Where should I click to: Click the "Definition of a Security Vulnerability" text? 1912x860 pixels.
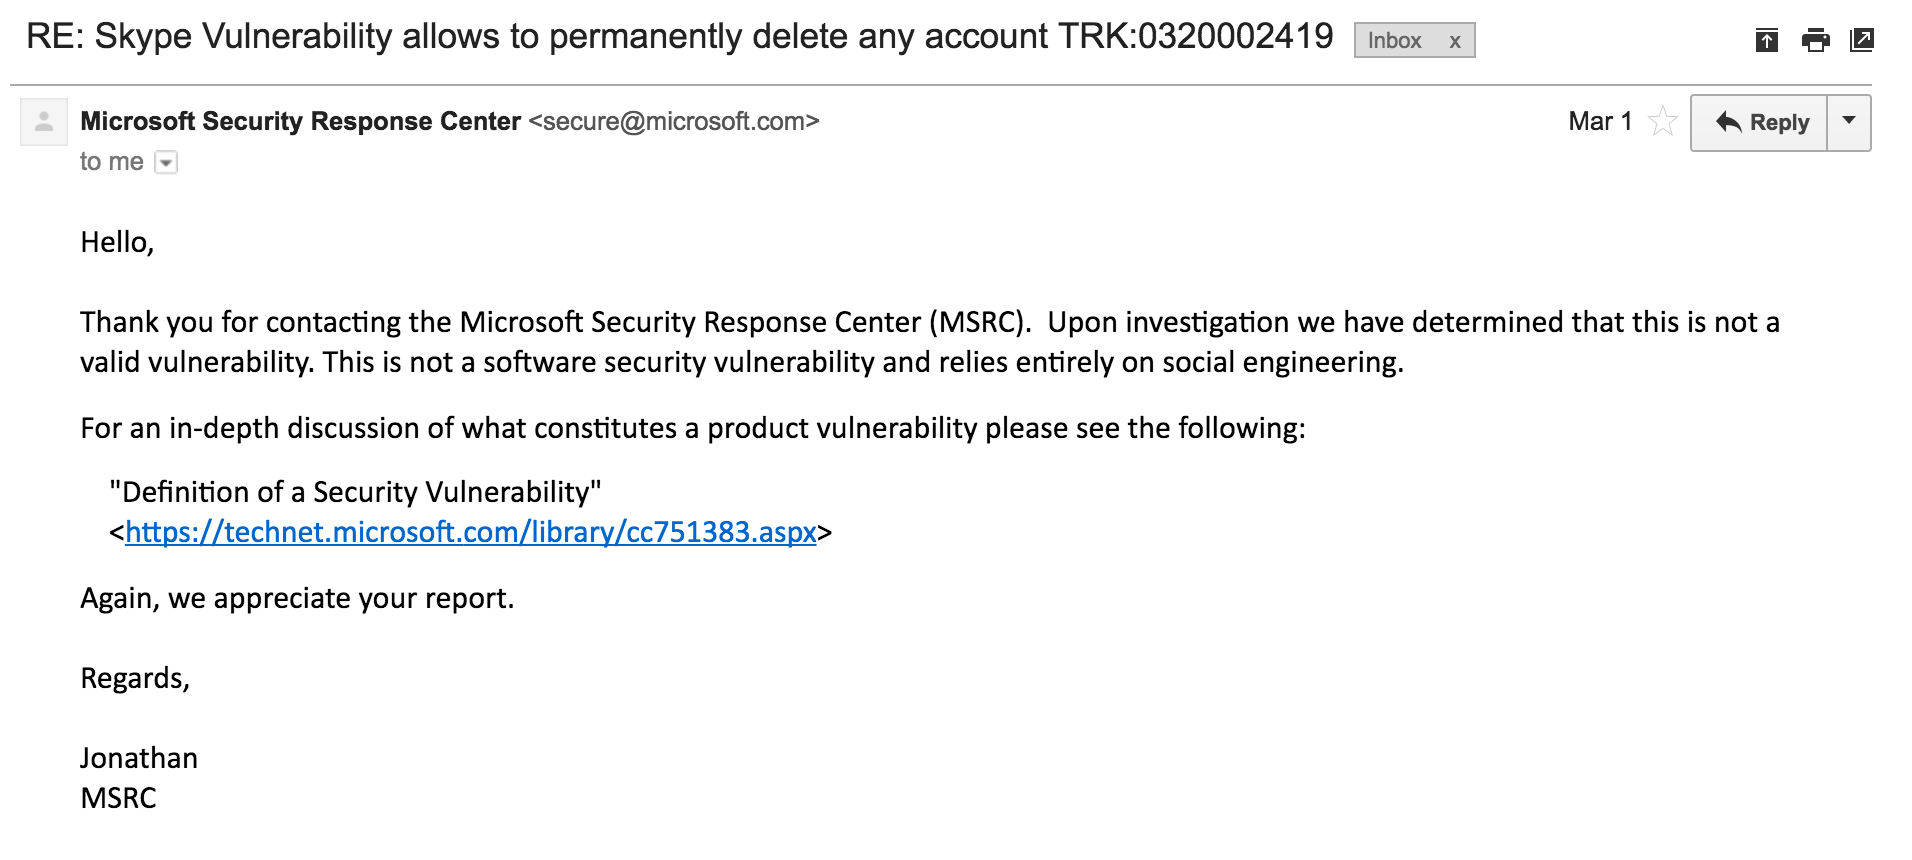tap(355, 492)
